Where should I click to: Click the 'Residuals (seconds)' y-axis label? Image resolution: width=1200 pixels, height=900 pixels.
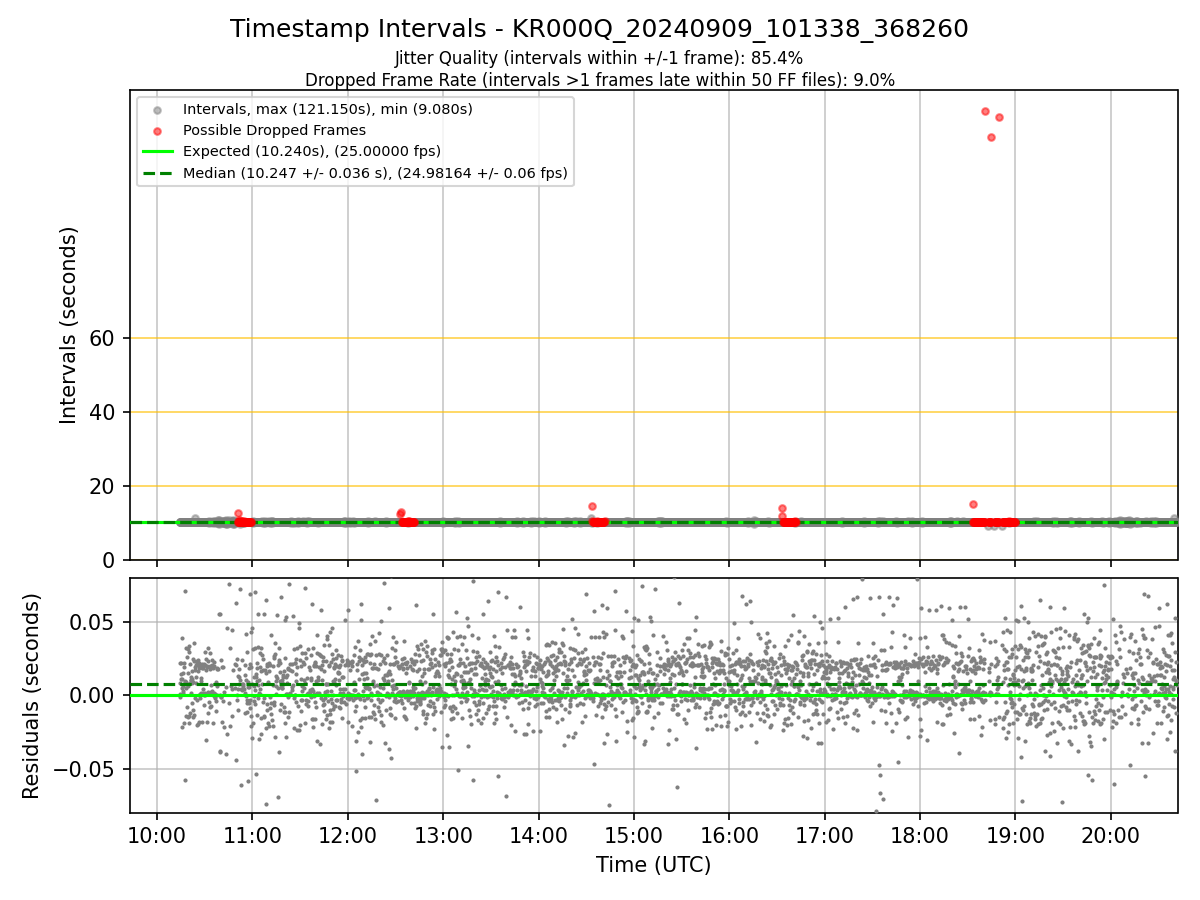click(x=31, y=696)
